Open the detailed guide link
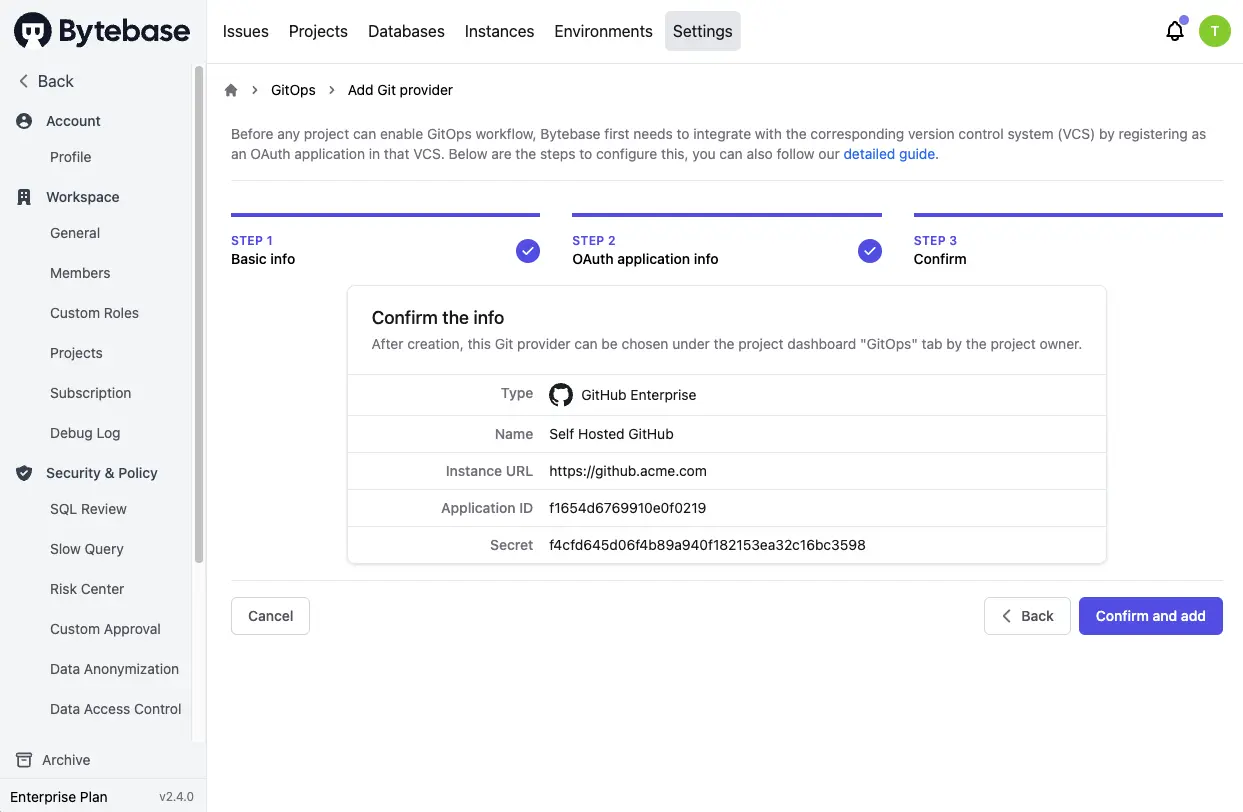1243x812 pixels. (x=889, y=154)
